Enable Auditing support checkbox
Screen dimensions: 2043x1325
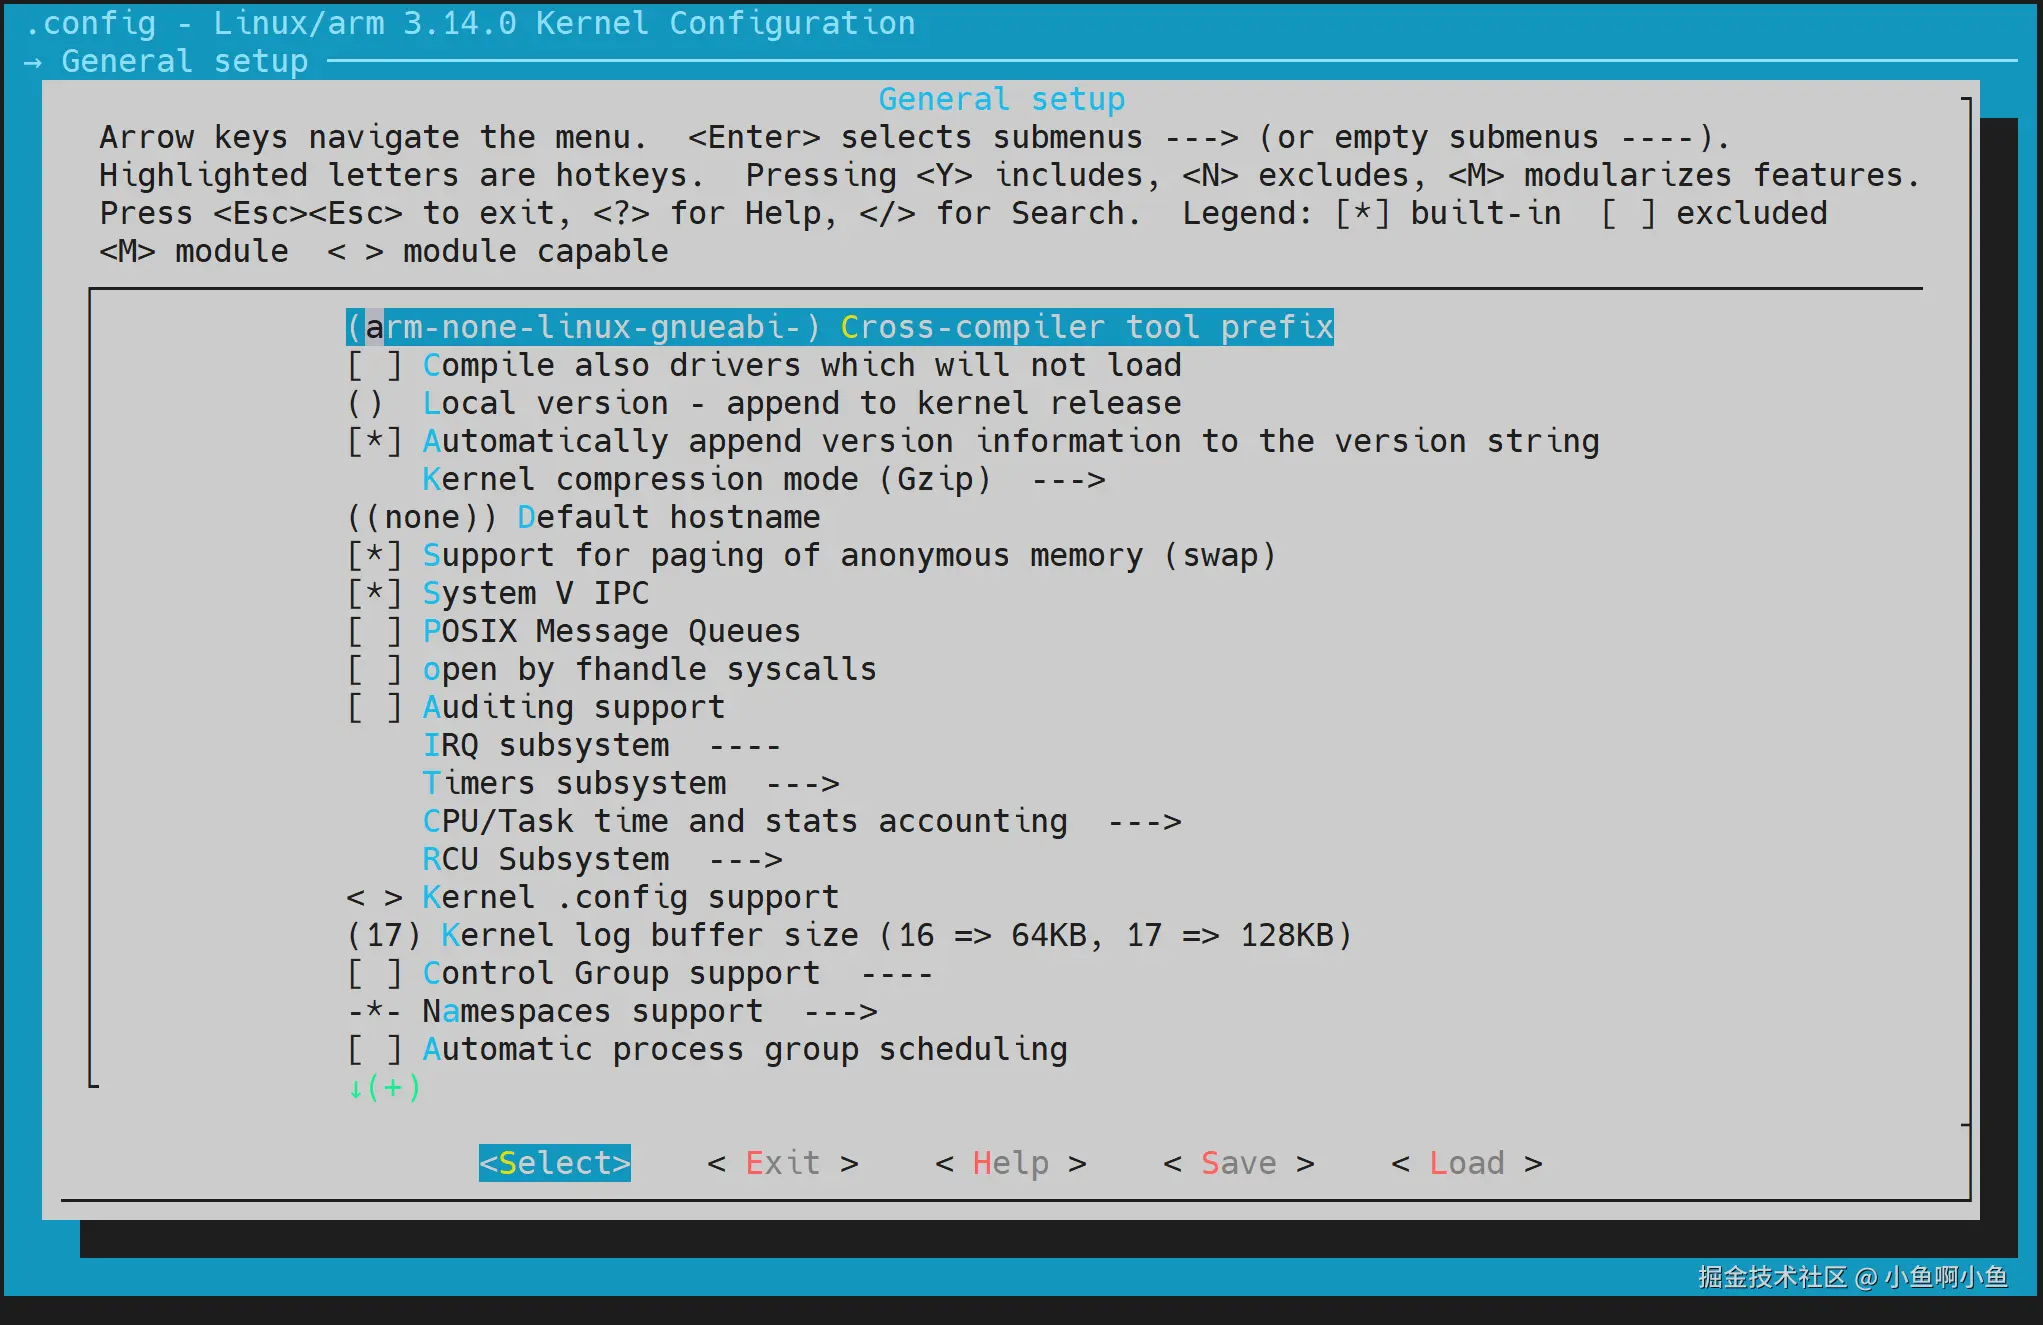pos(374,707)
